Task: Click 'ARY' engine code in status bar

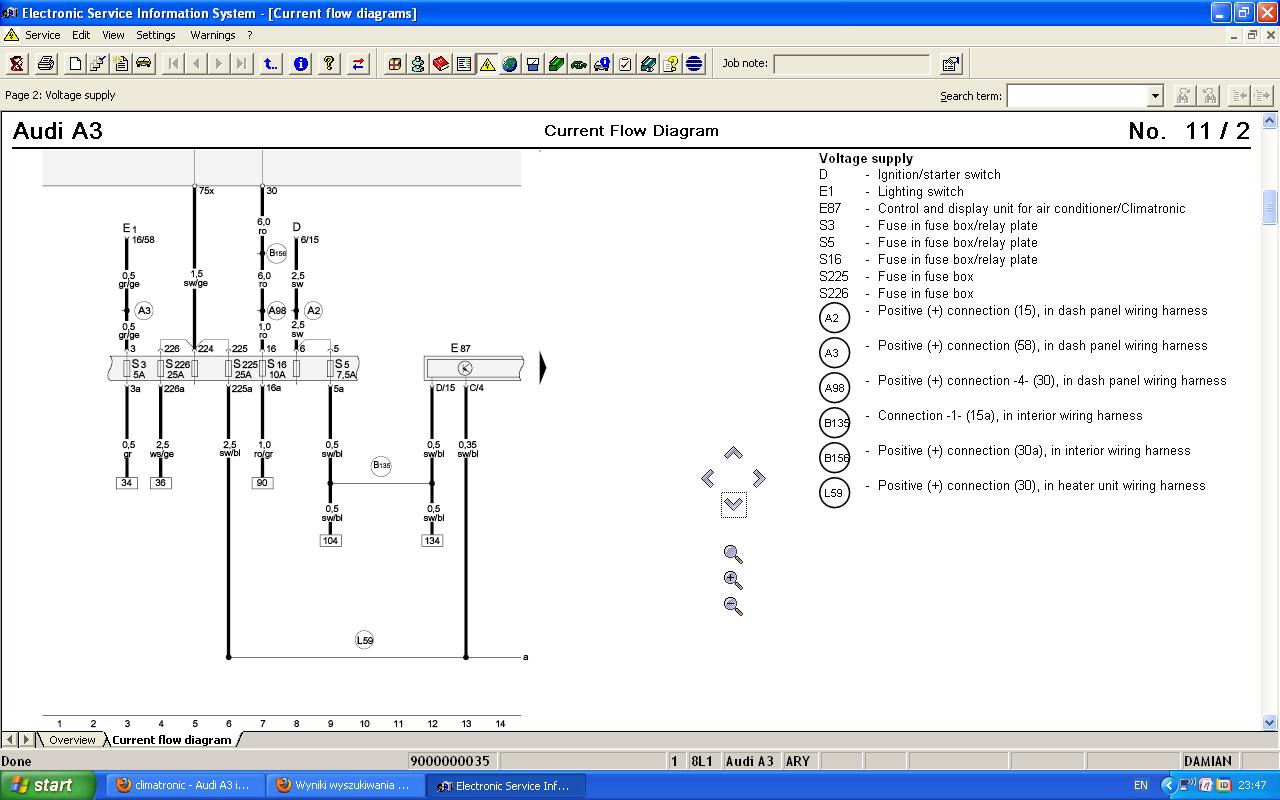Action: pos(798,761)
